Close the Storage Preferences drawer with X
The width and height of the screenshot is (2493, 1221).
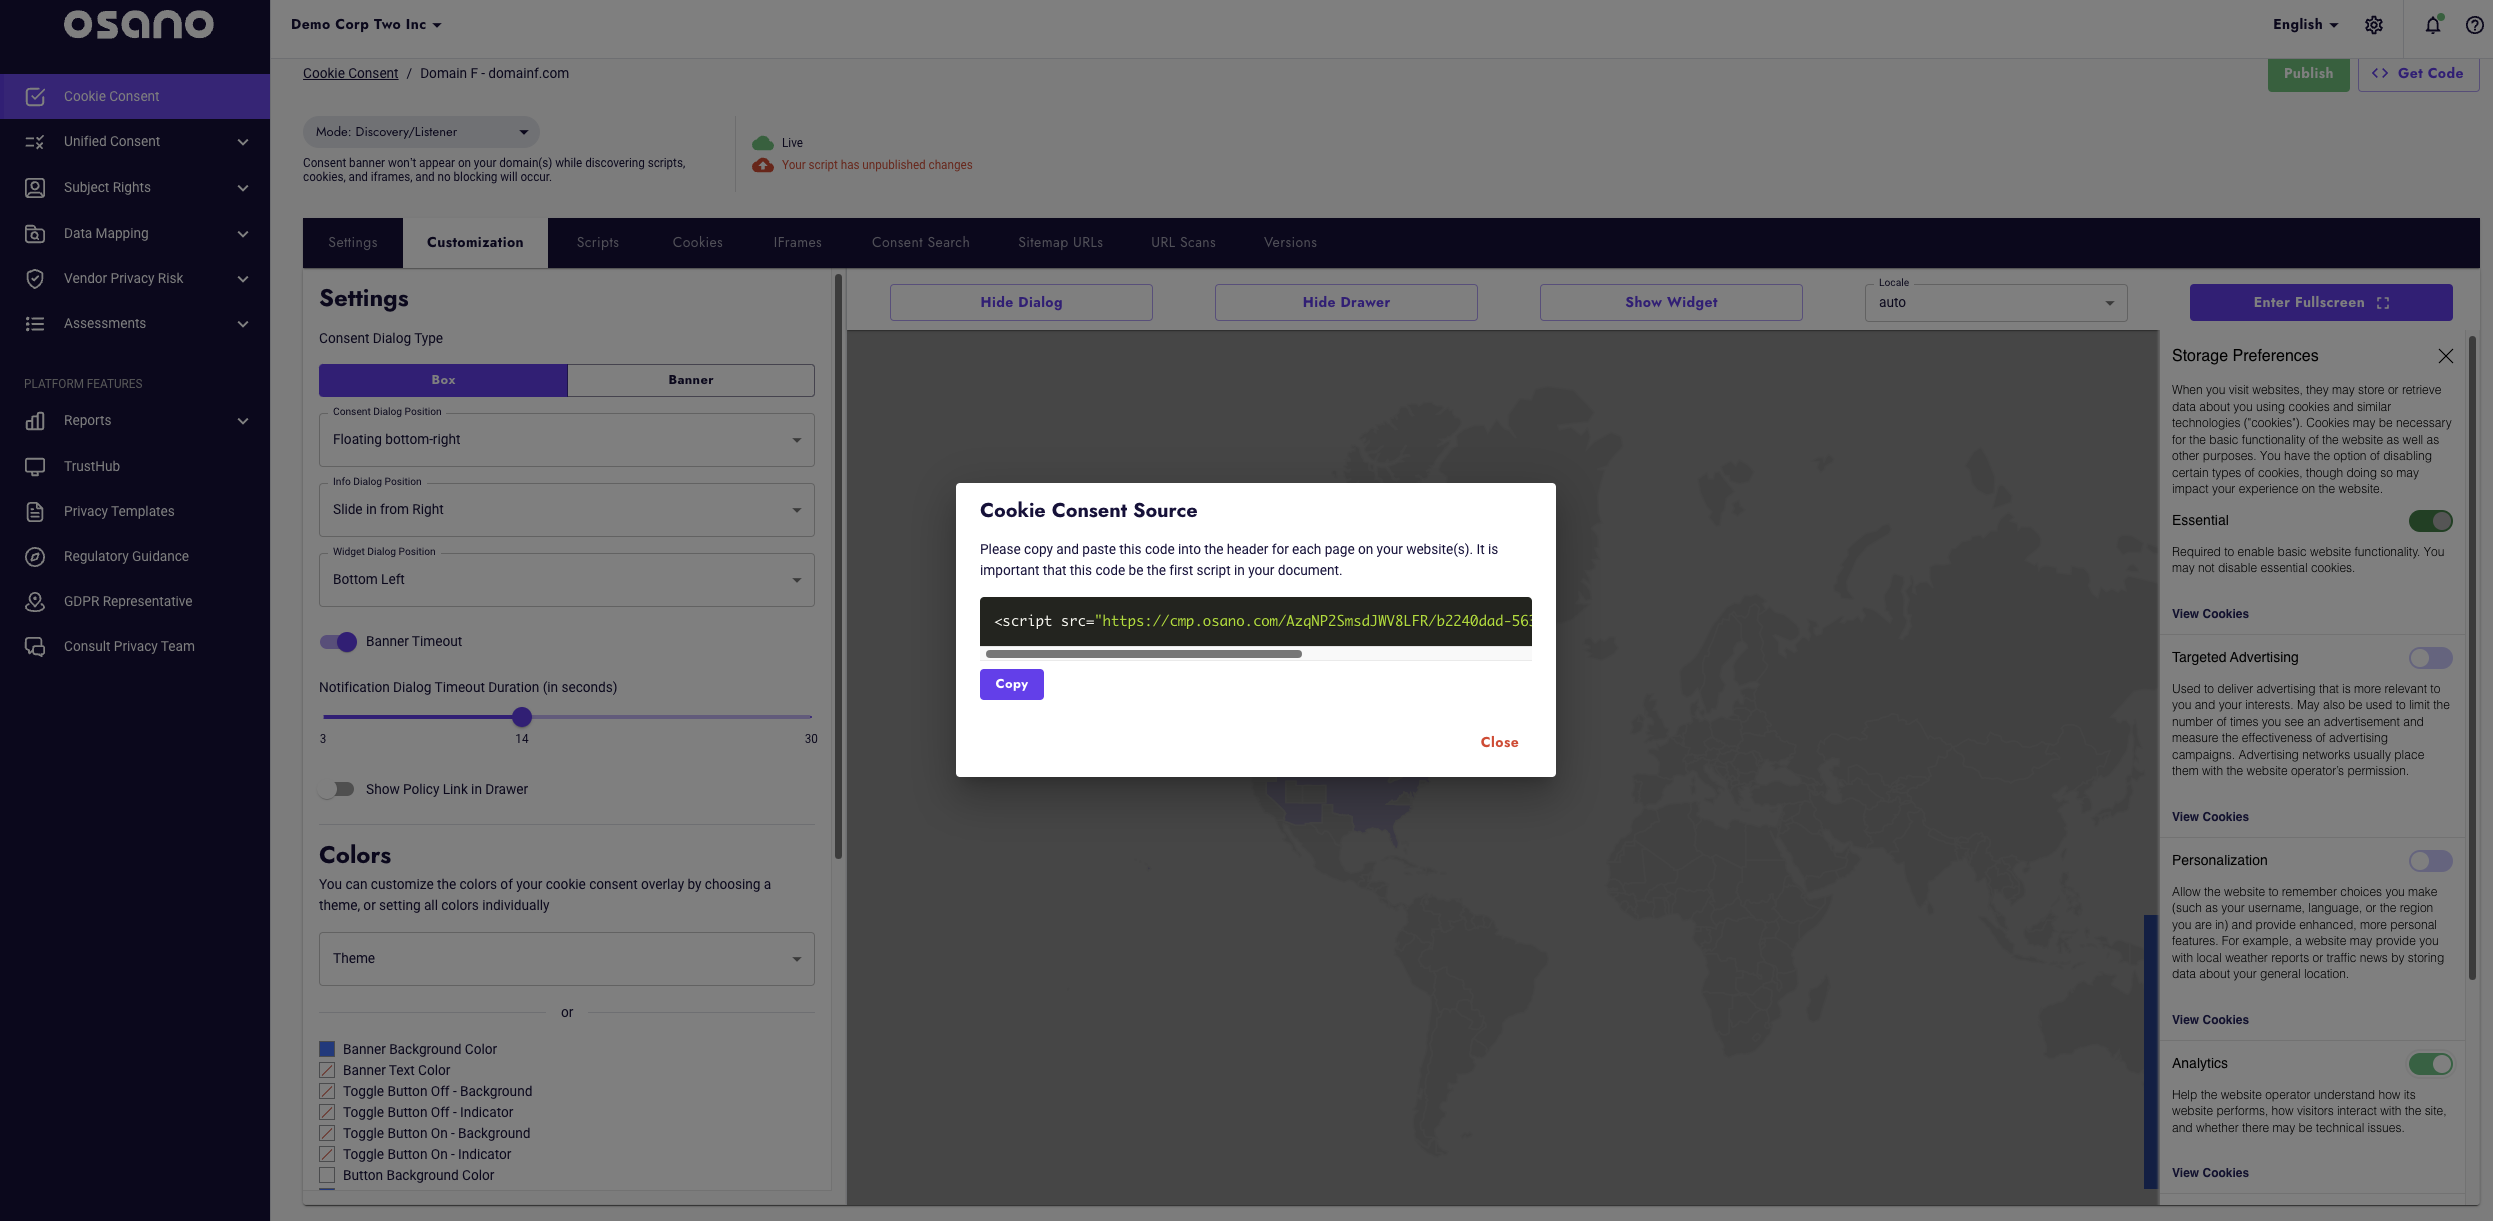pos(2445,356)
